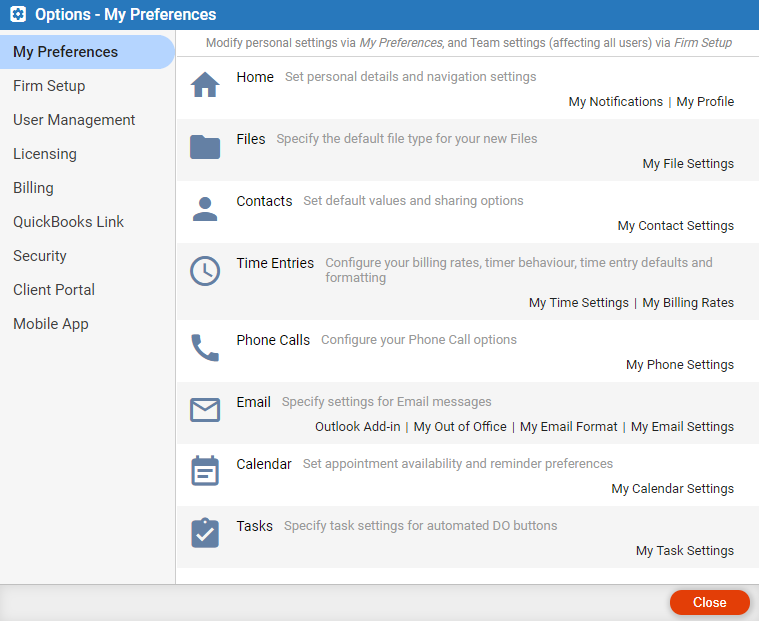Open My Time Settings

tap(578, 303)
